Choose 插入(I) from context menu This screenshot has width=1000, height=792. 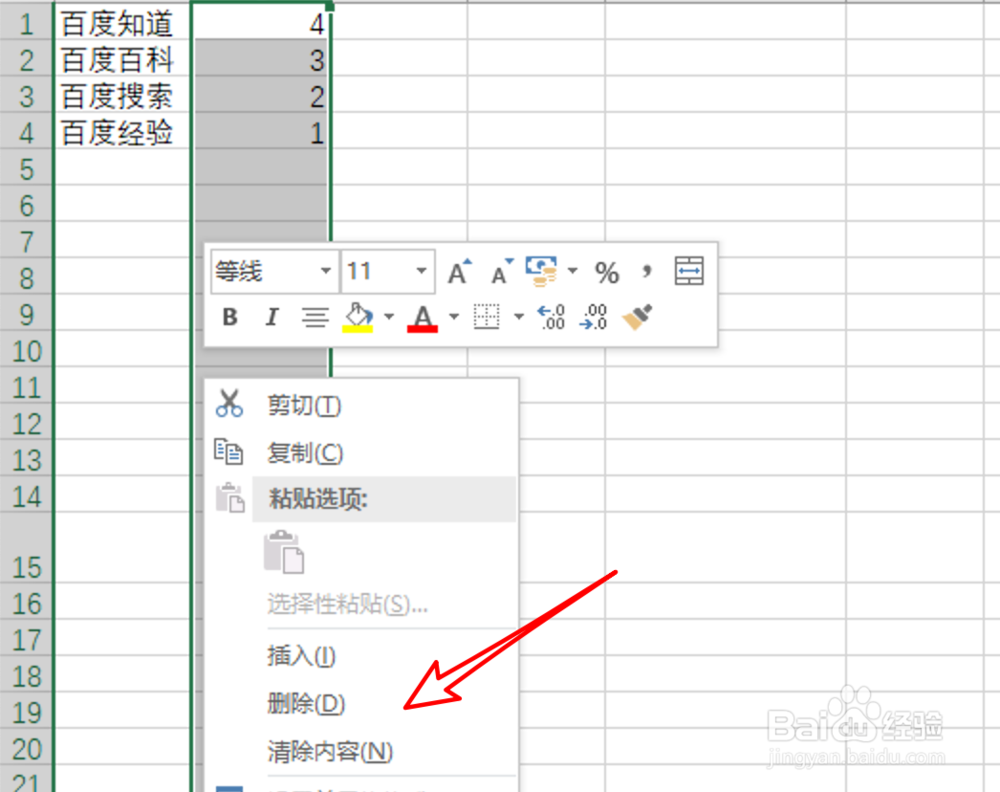click(362, 656)
